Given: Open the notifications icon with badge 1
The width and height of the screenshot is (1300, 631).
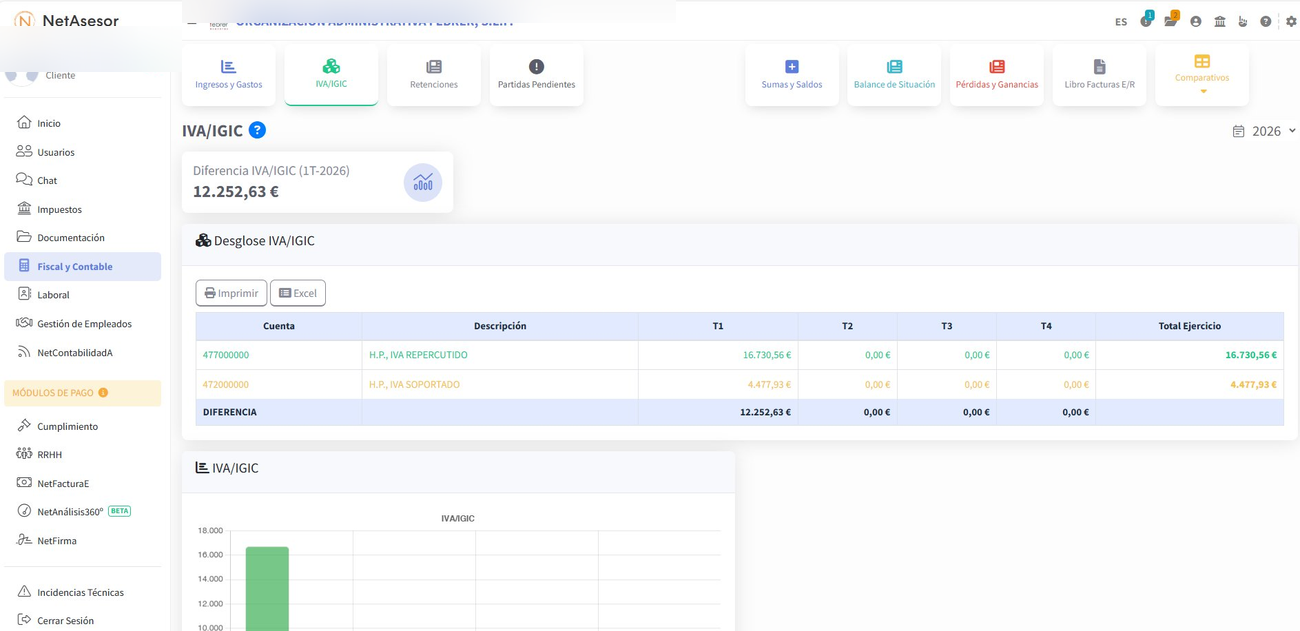Looking at the screenshot, I should click(1146, 21).
